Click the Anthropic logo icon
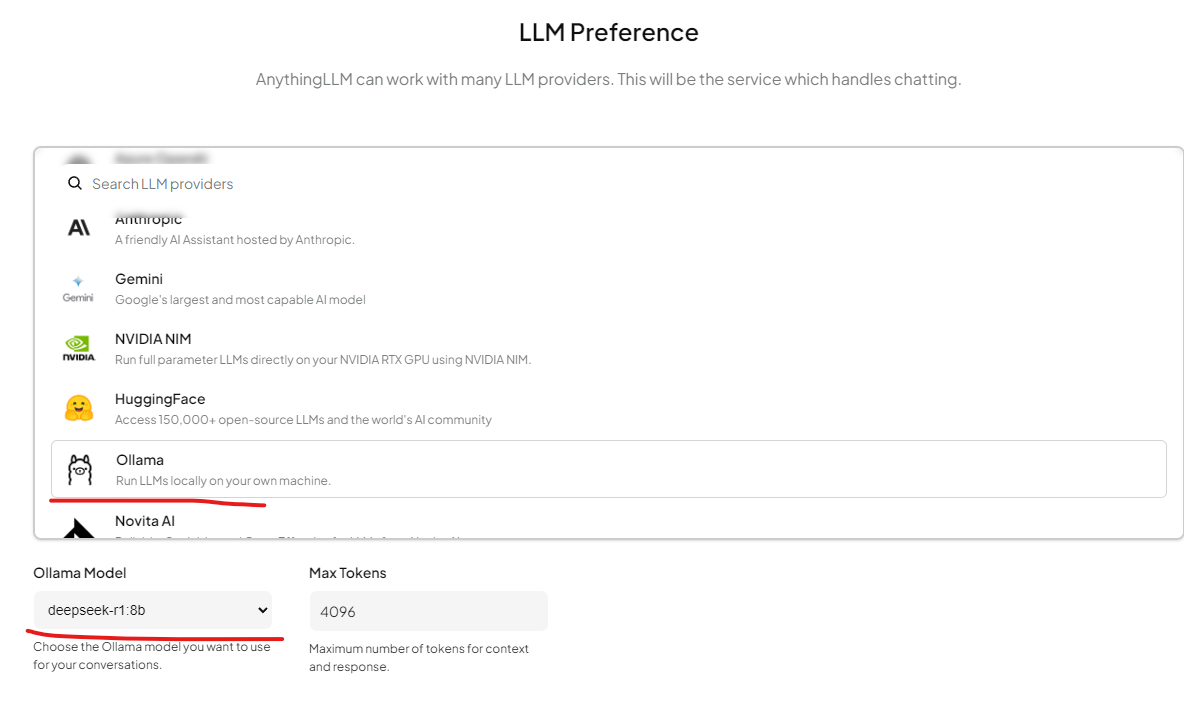 79,228
